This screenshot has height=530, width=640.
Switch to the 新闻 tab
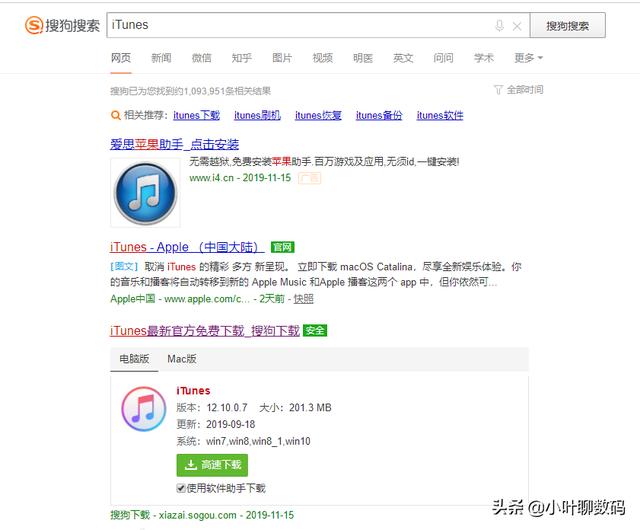(x=161, y=58)
